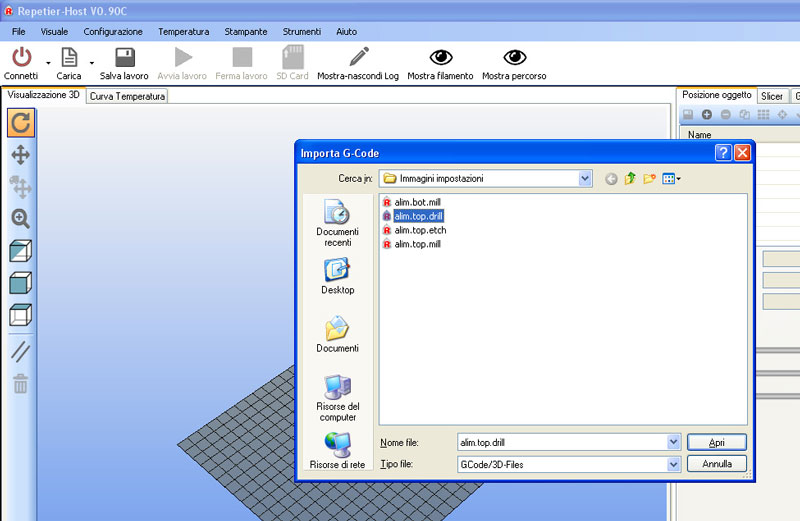Click the dialog help question button
Screen dimensions: 800x521
point(723,153)
